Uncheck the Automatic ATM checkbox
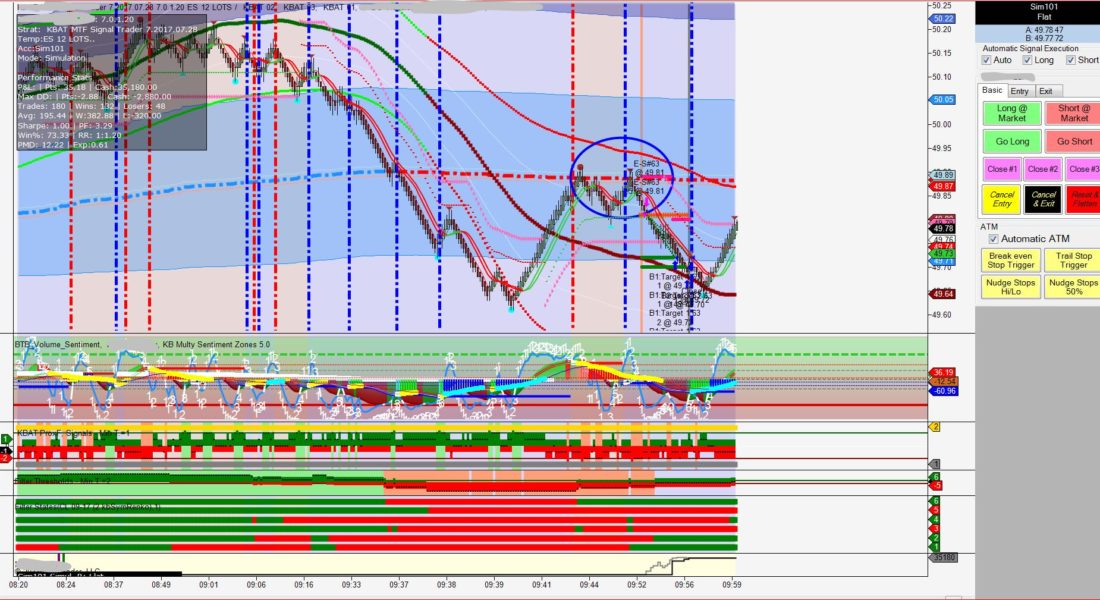 (x=993, y=239)
